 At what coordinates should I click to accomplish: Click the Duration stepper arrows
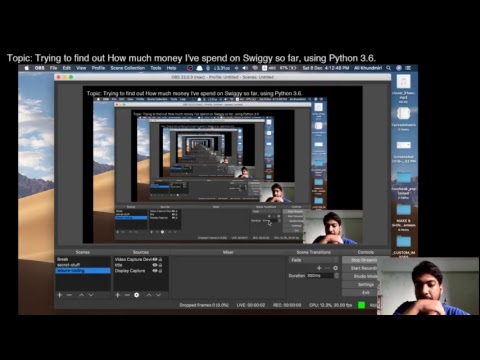(x=336, y=276)
